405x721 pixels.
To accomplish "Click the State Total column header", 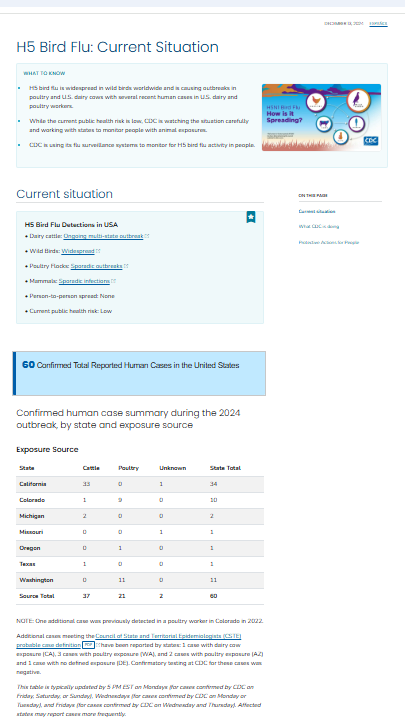I will 225,468.
